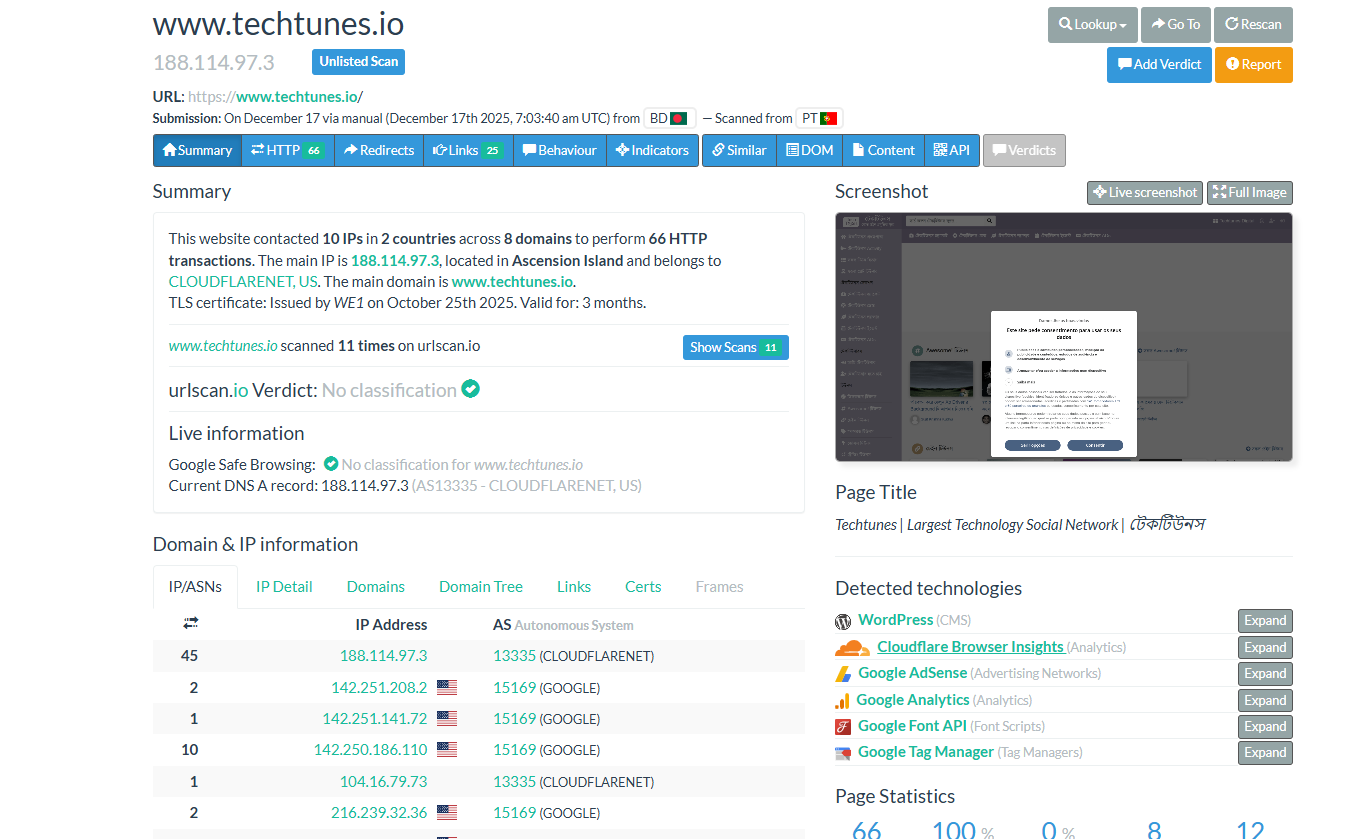Click the Google Analytics bar-chart icon

pyautogui.click(x=842, y=699)
